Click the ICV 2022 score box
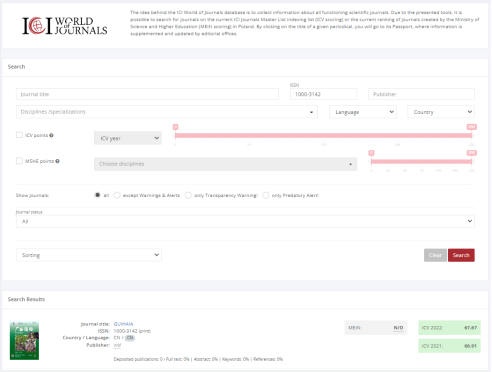The width and height of the screenshot is (492, 372). (449, 328)
